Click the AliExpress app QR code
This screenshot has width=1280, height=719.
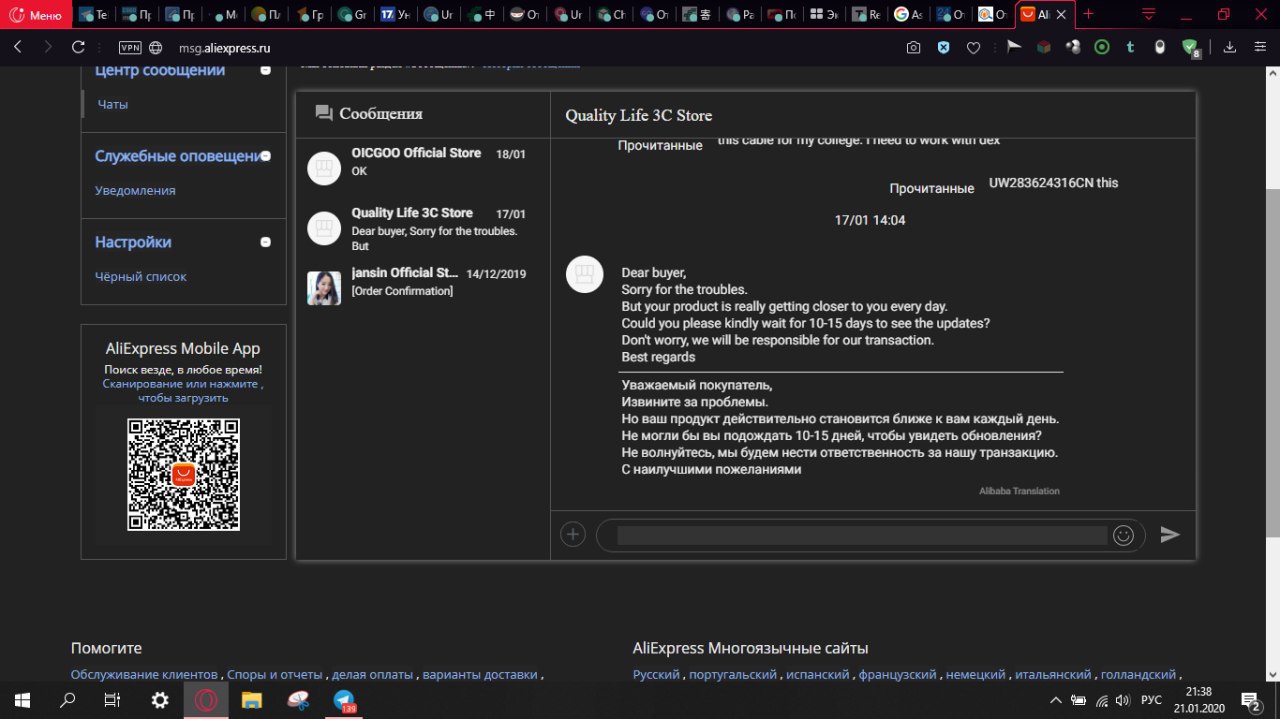183,474
